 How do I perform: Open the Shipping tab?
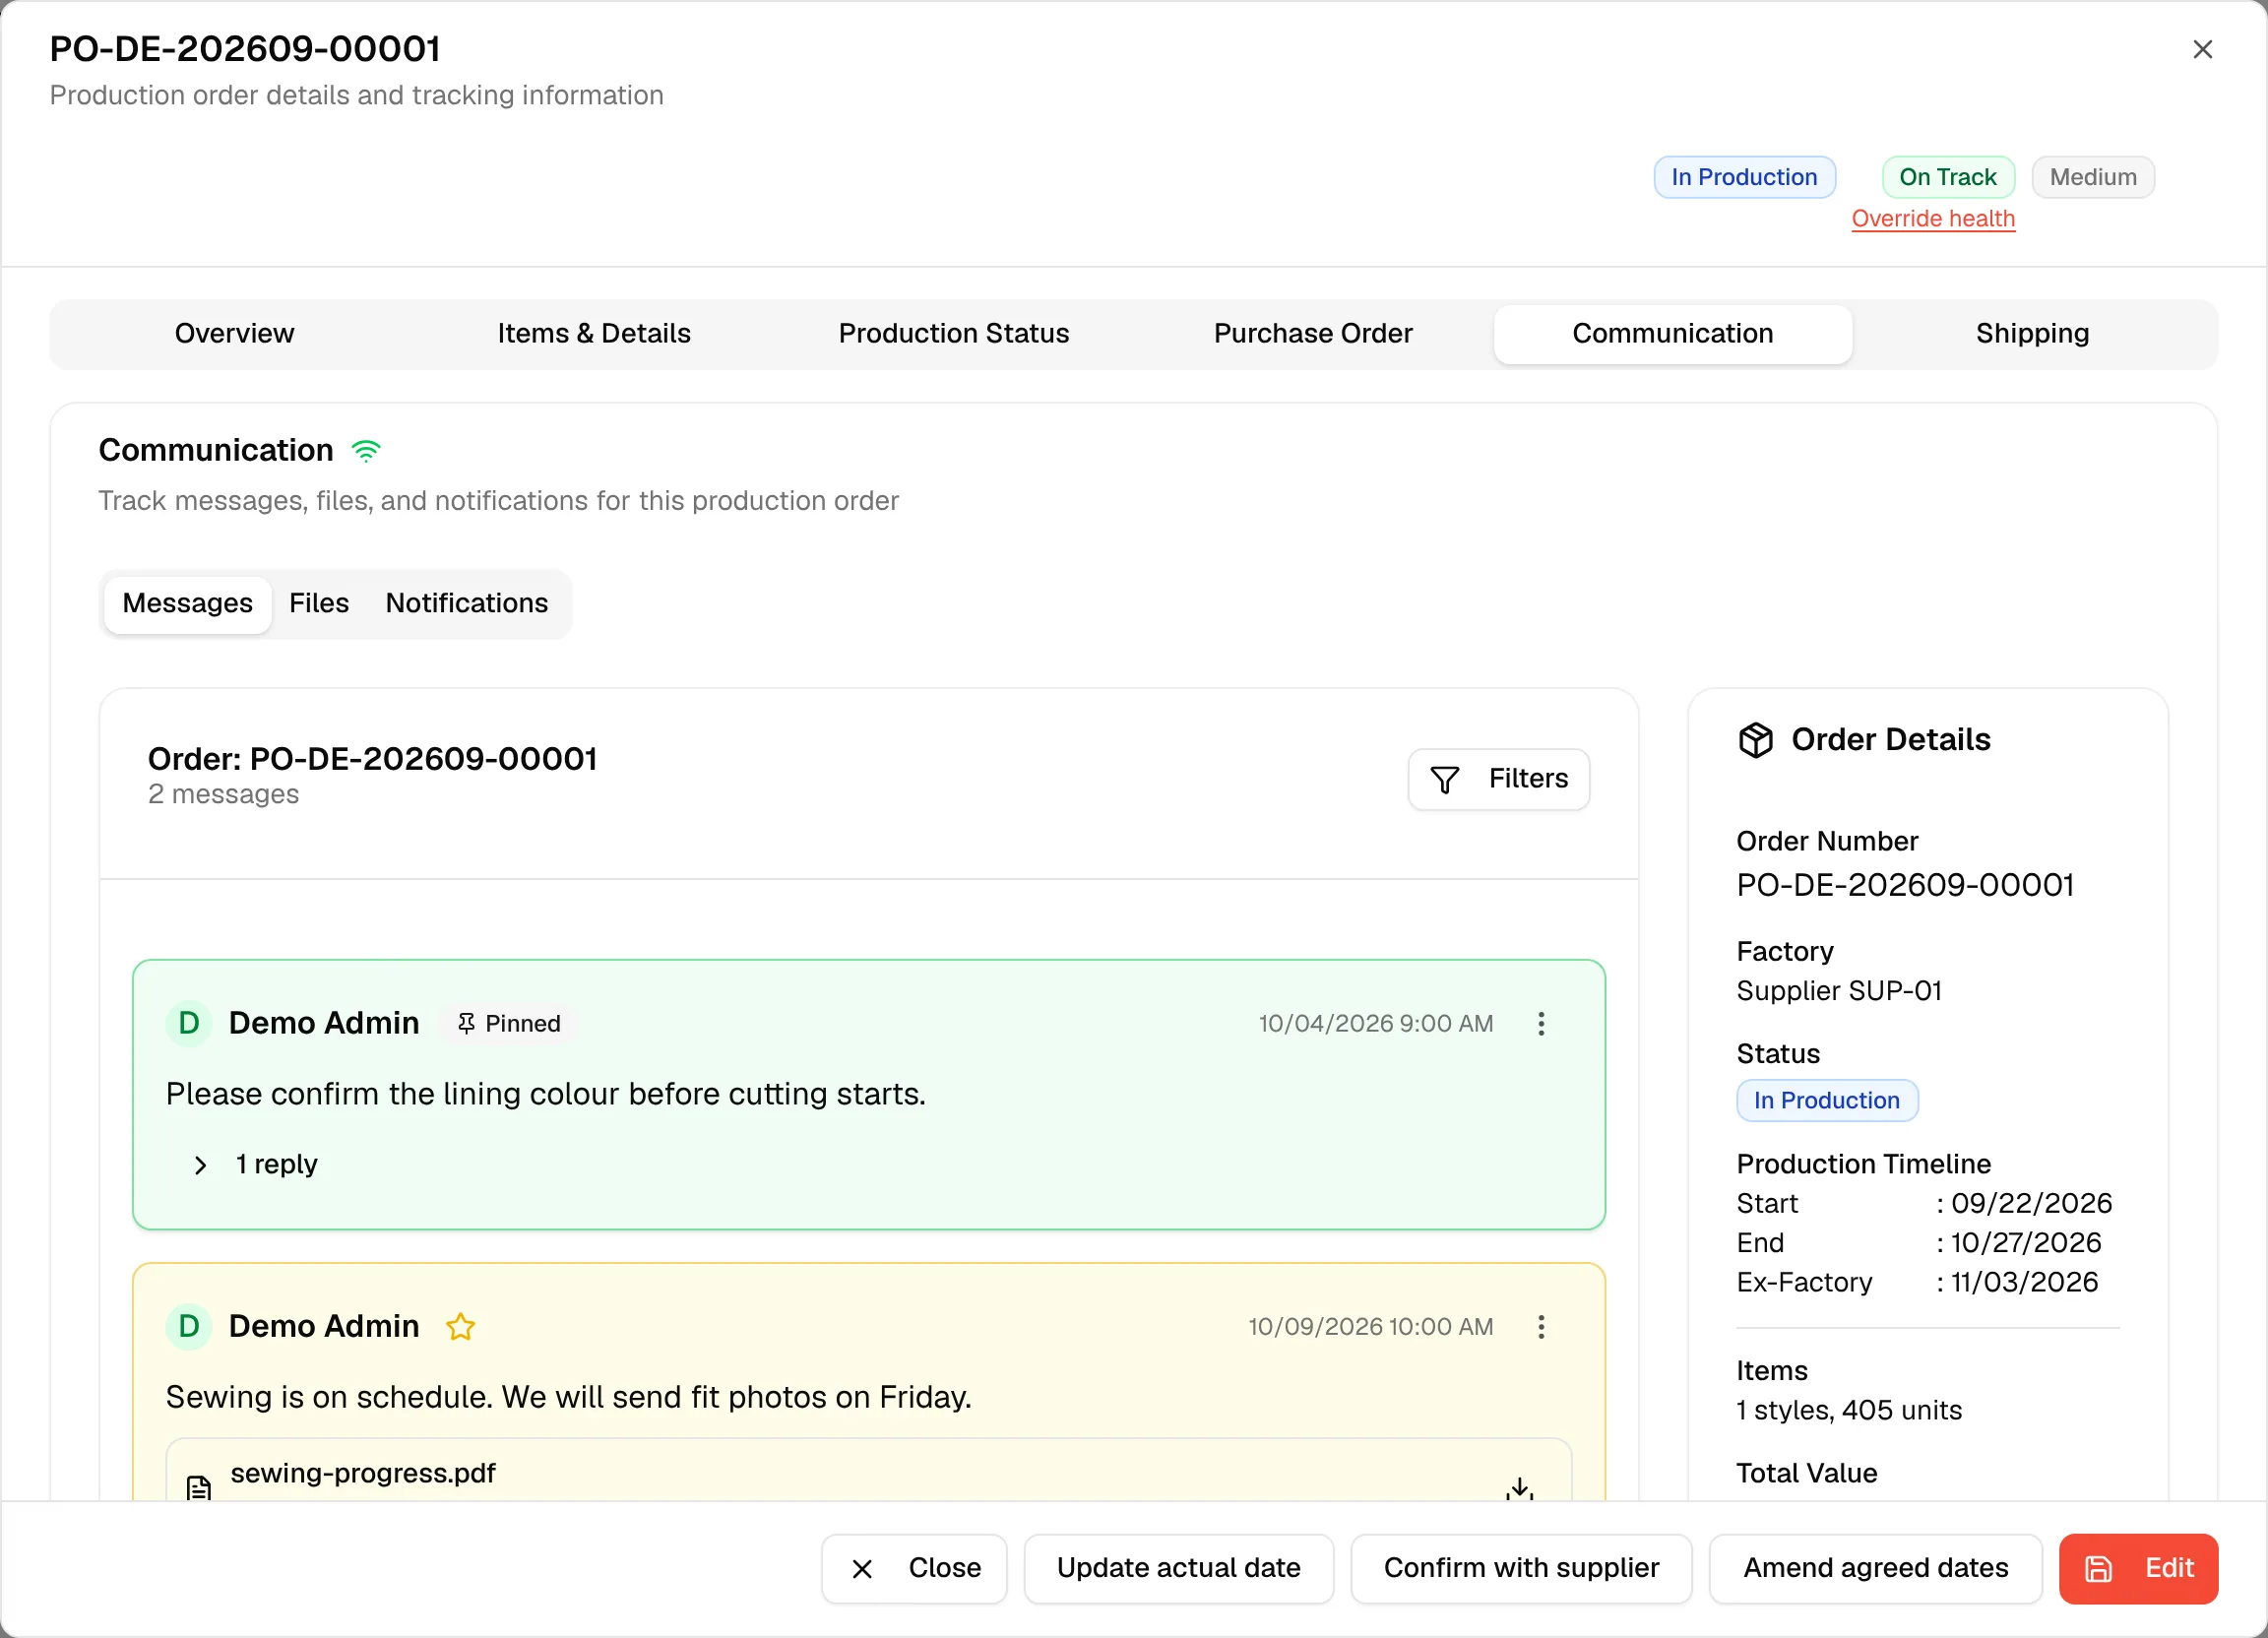pos(2032,333)
